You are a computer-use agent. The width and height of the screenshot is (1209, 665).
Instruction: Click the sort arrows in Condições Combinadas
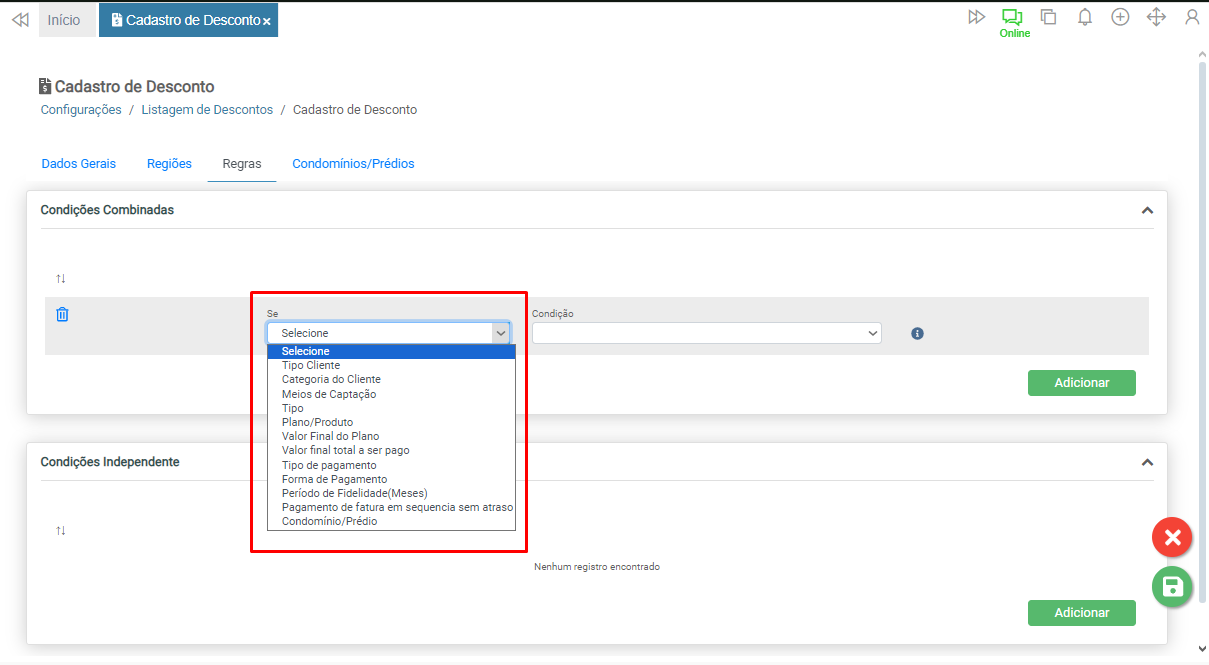pos(61,278)
